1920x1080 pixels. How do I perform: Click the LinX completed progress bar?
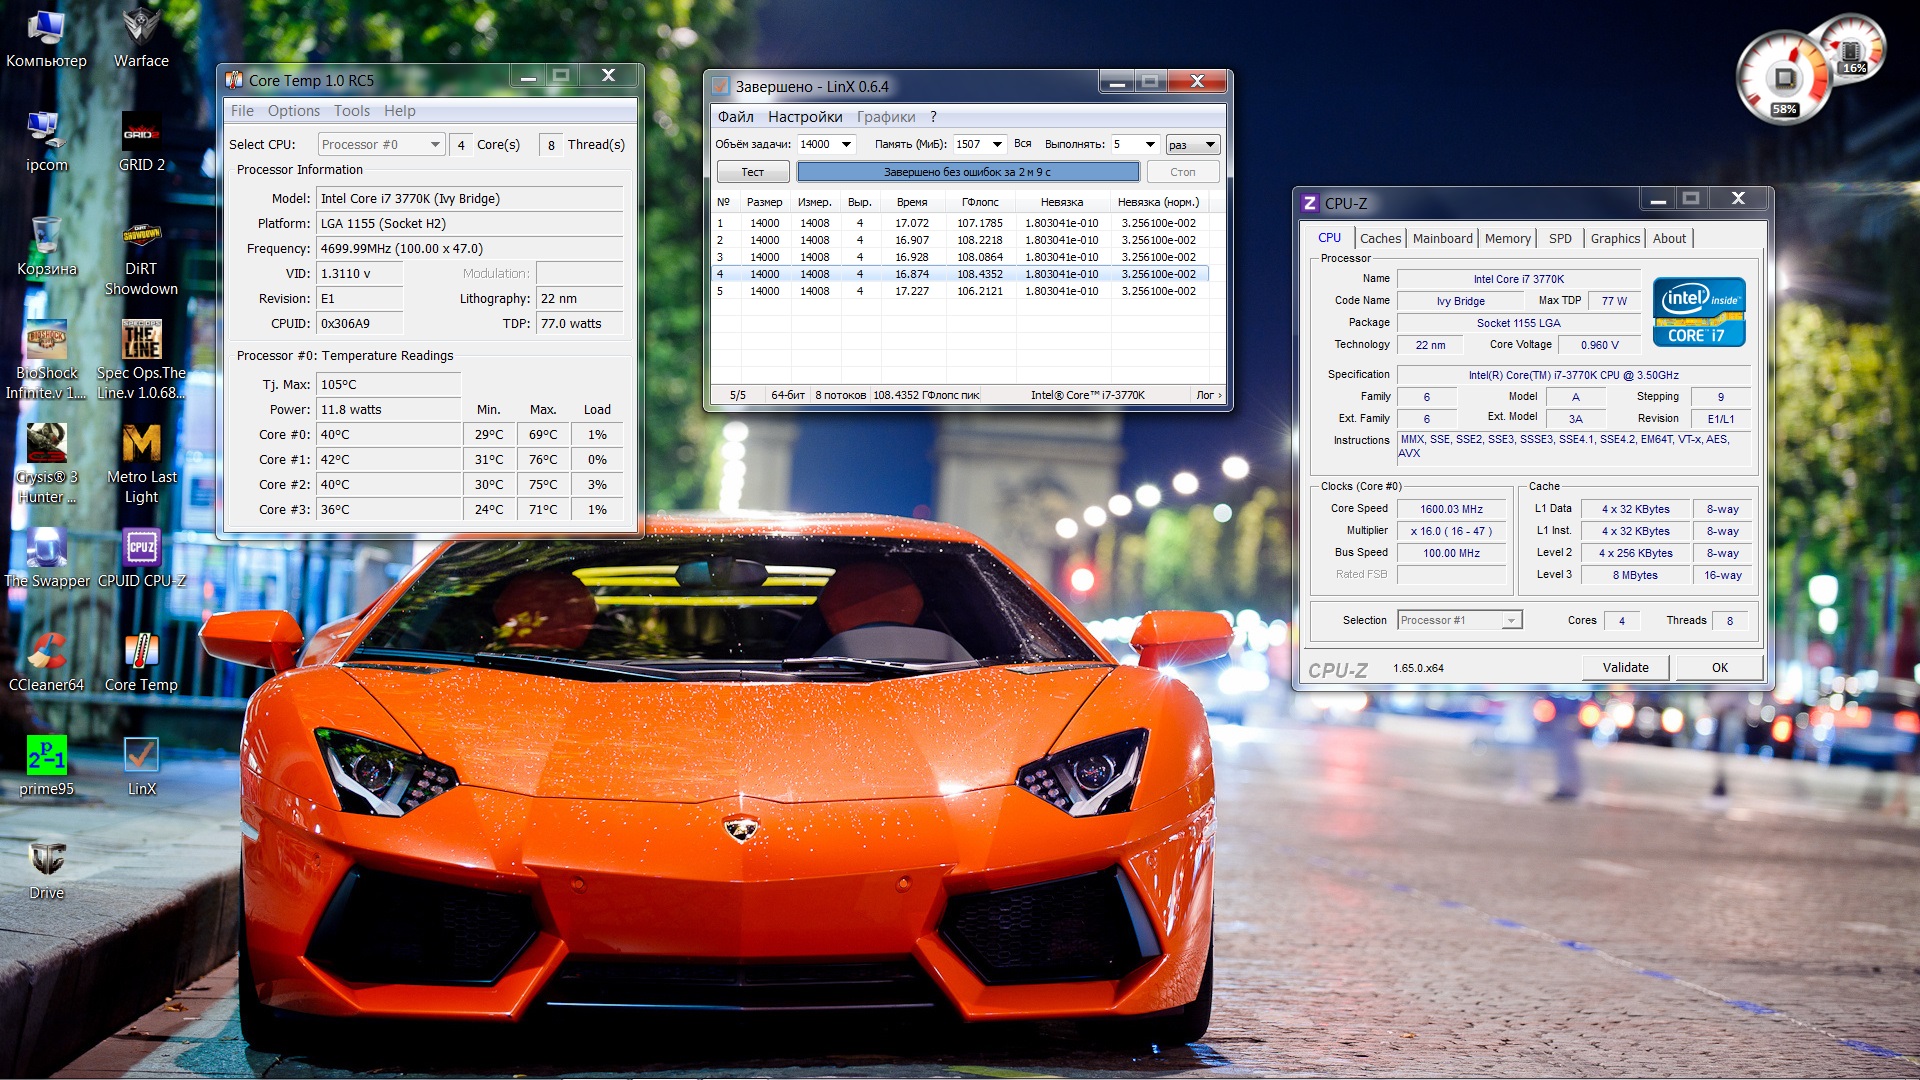coord(967,172)
